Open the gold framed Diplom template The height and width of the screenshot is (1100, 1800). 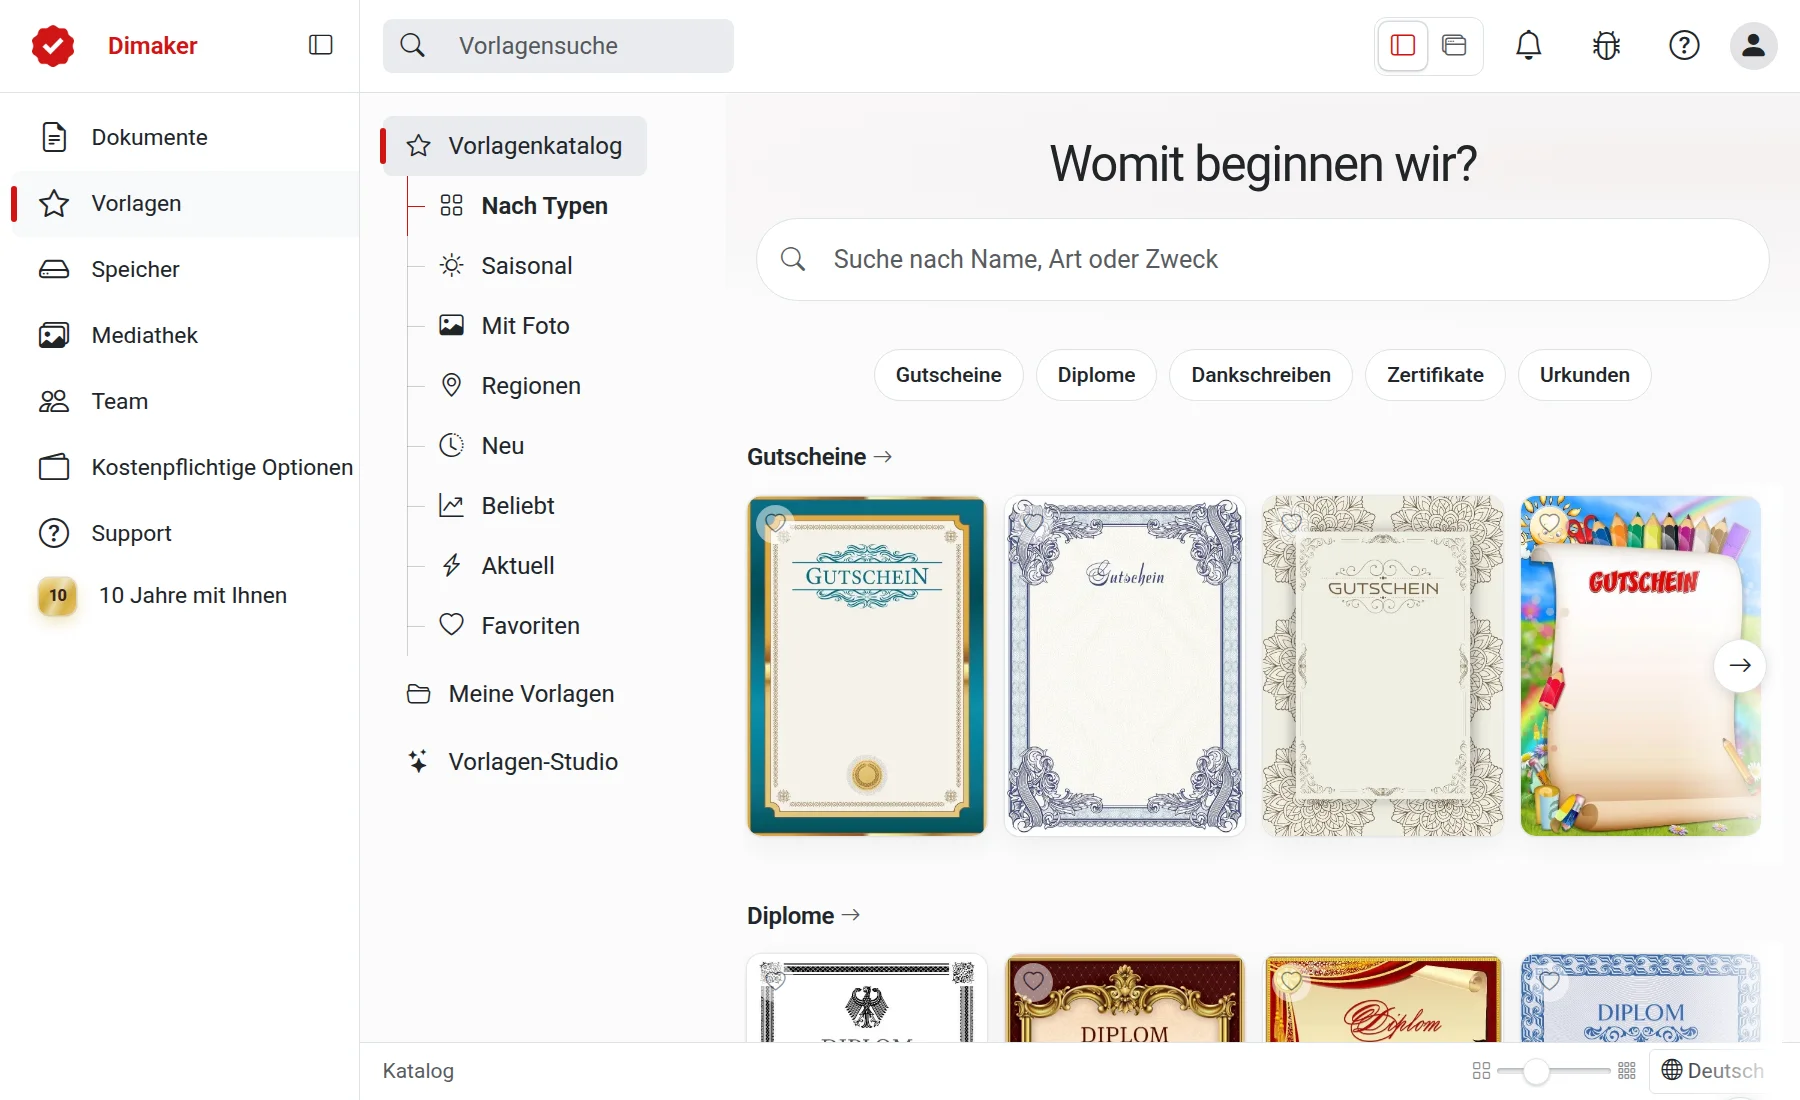[1125, 999]
